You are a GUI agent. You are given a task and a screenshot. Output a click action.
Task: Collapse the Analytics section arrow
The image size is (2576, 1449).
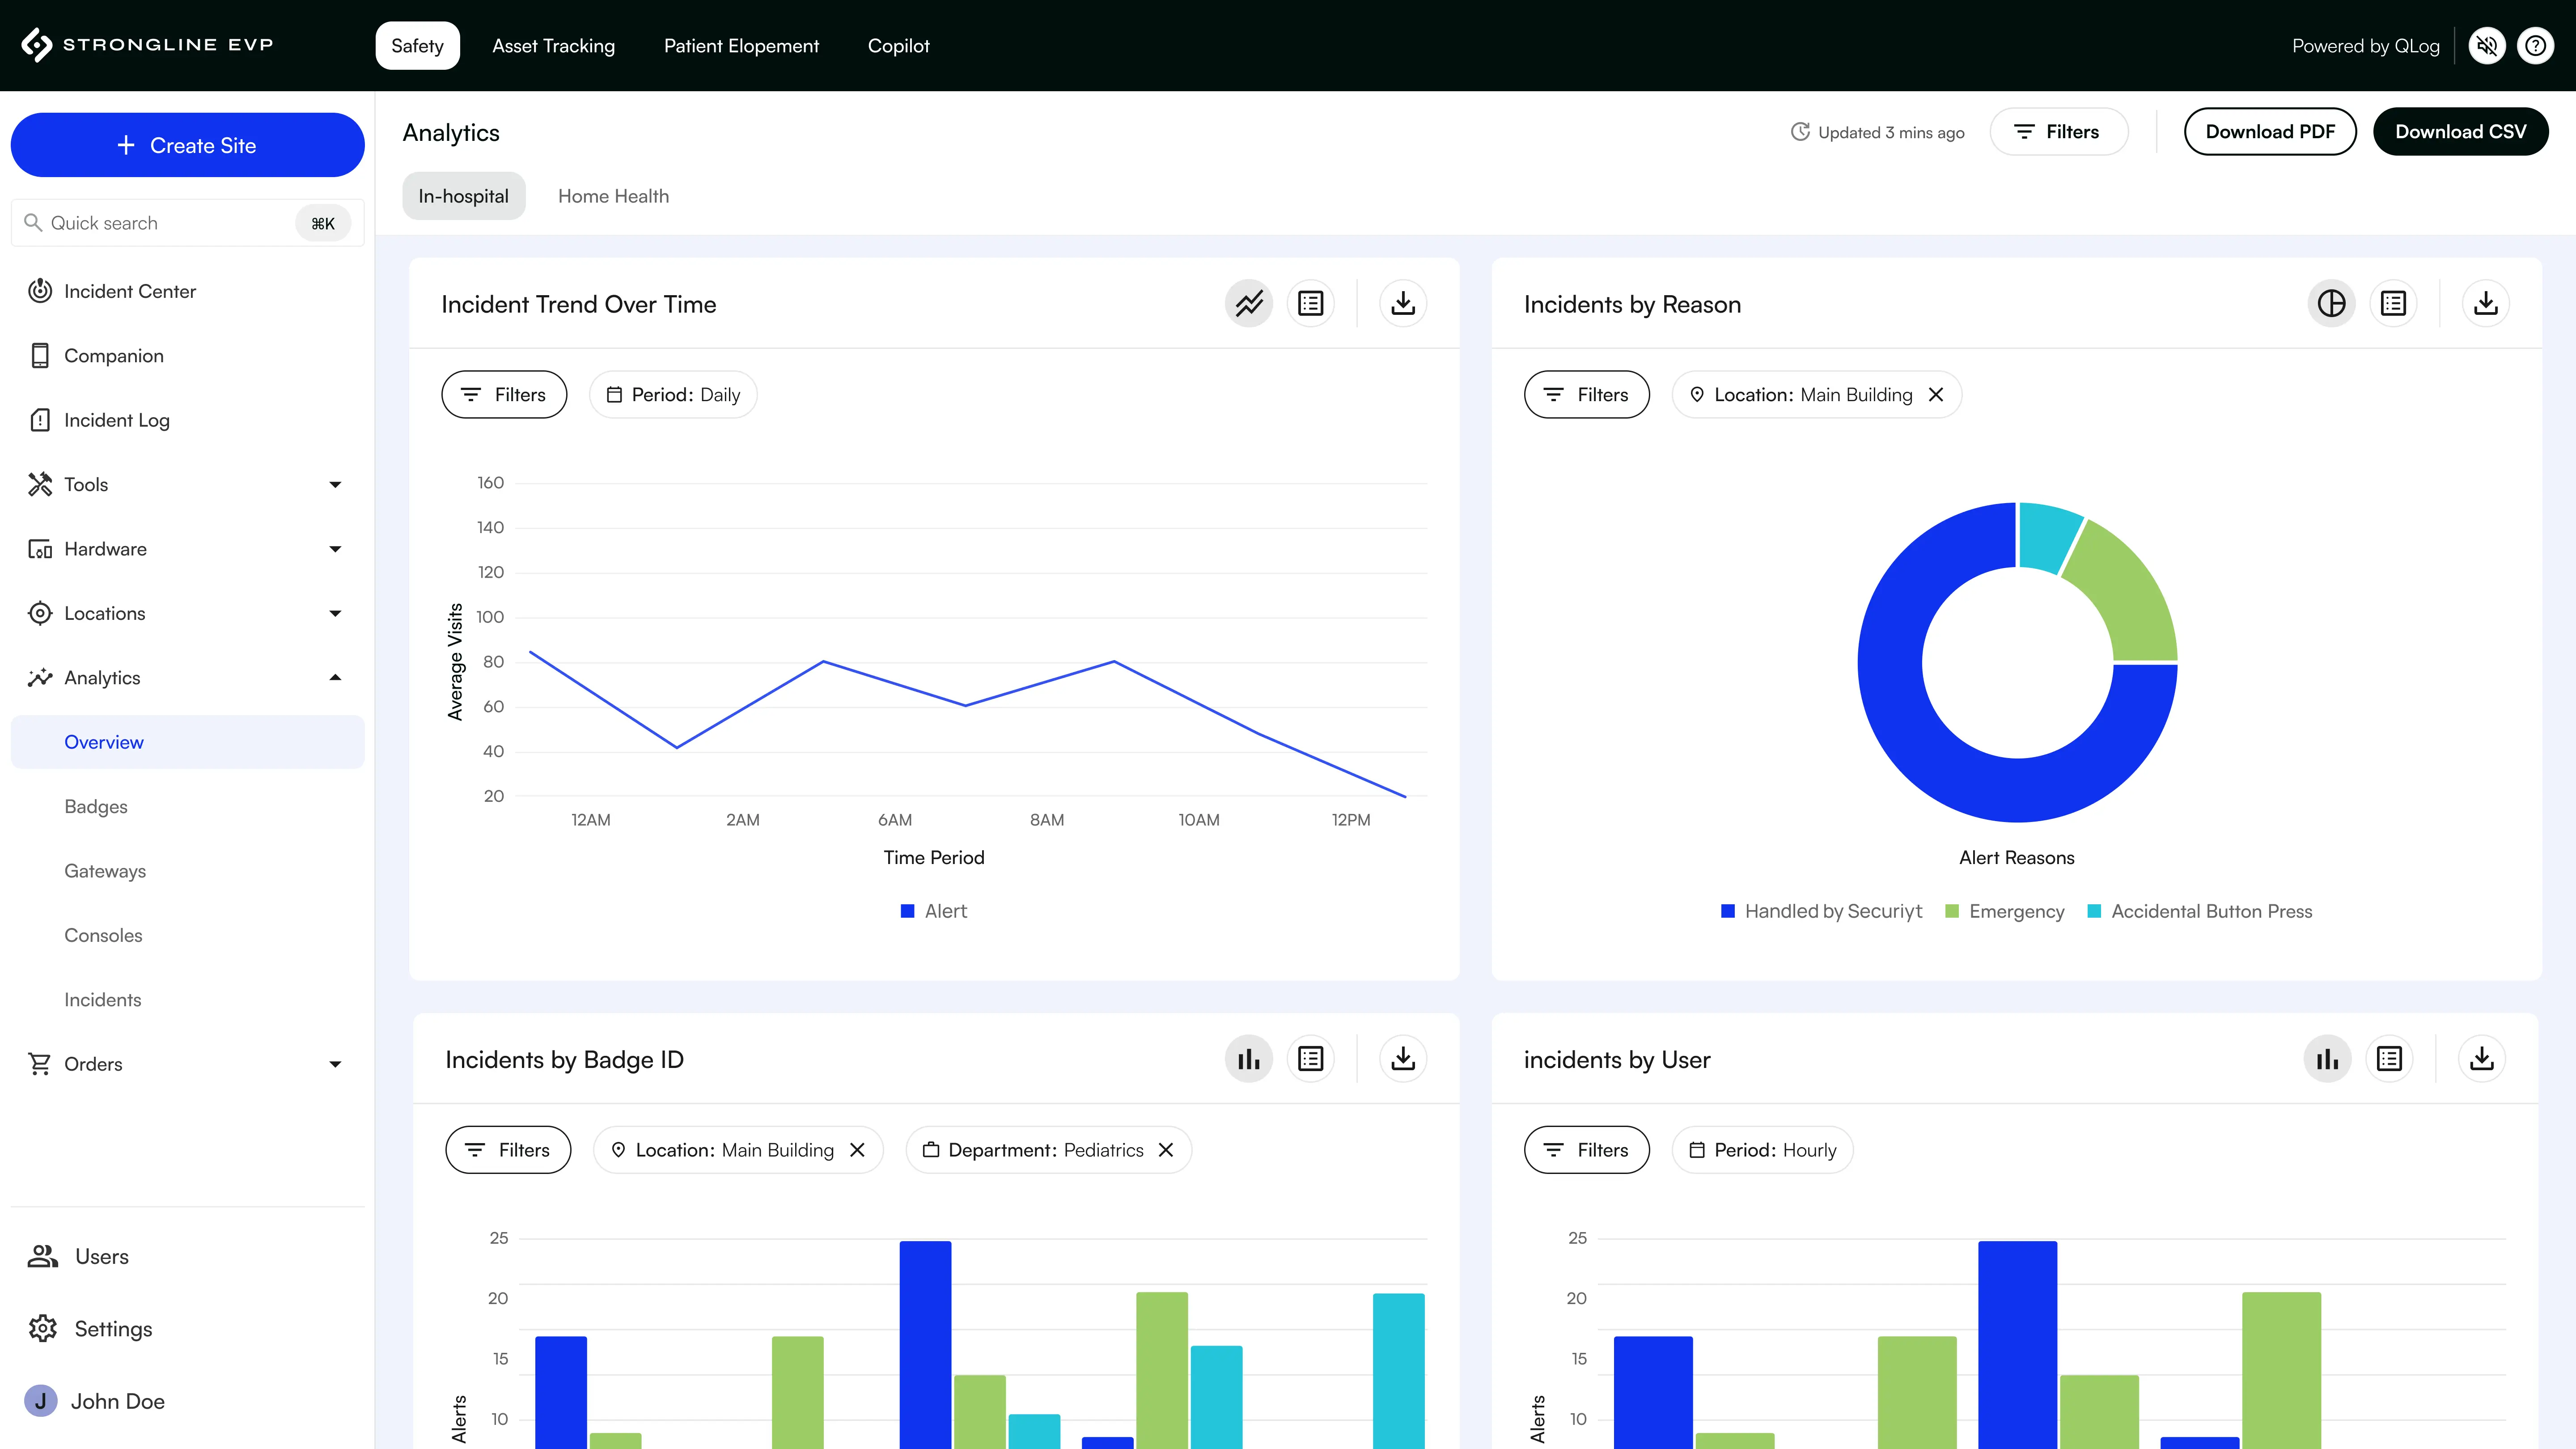coord(335,678)
